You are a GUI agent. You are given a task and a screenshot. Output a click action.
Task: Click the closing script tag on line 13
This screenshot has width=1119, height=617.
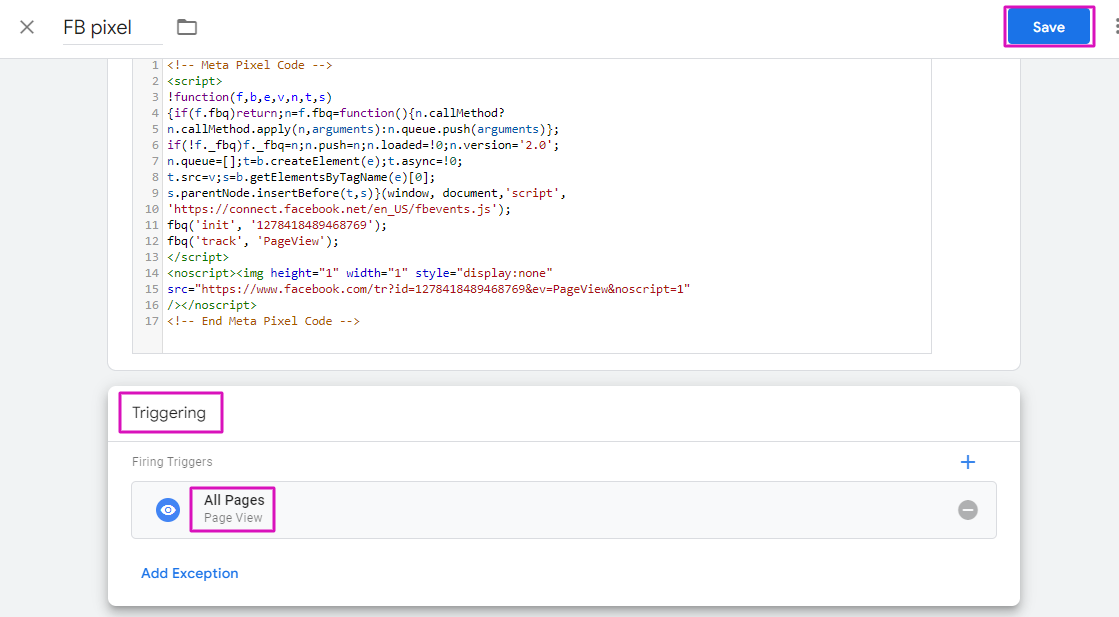tap(198, 257)
